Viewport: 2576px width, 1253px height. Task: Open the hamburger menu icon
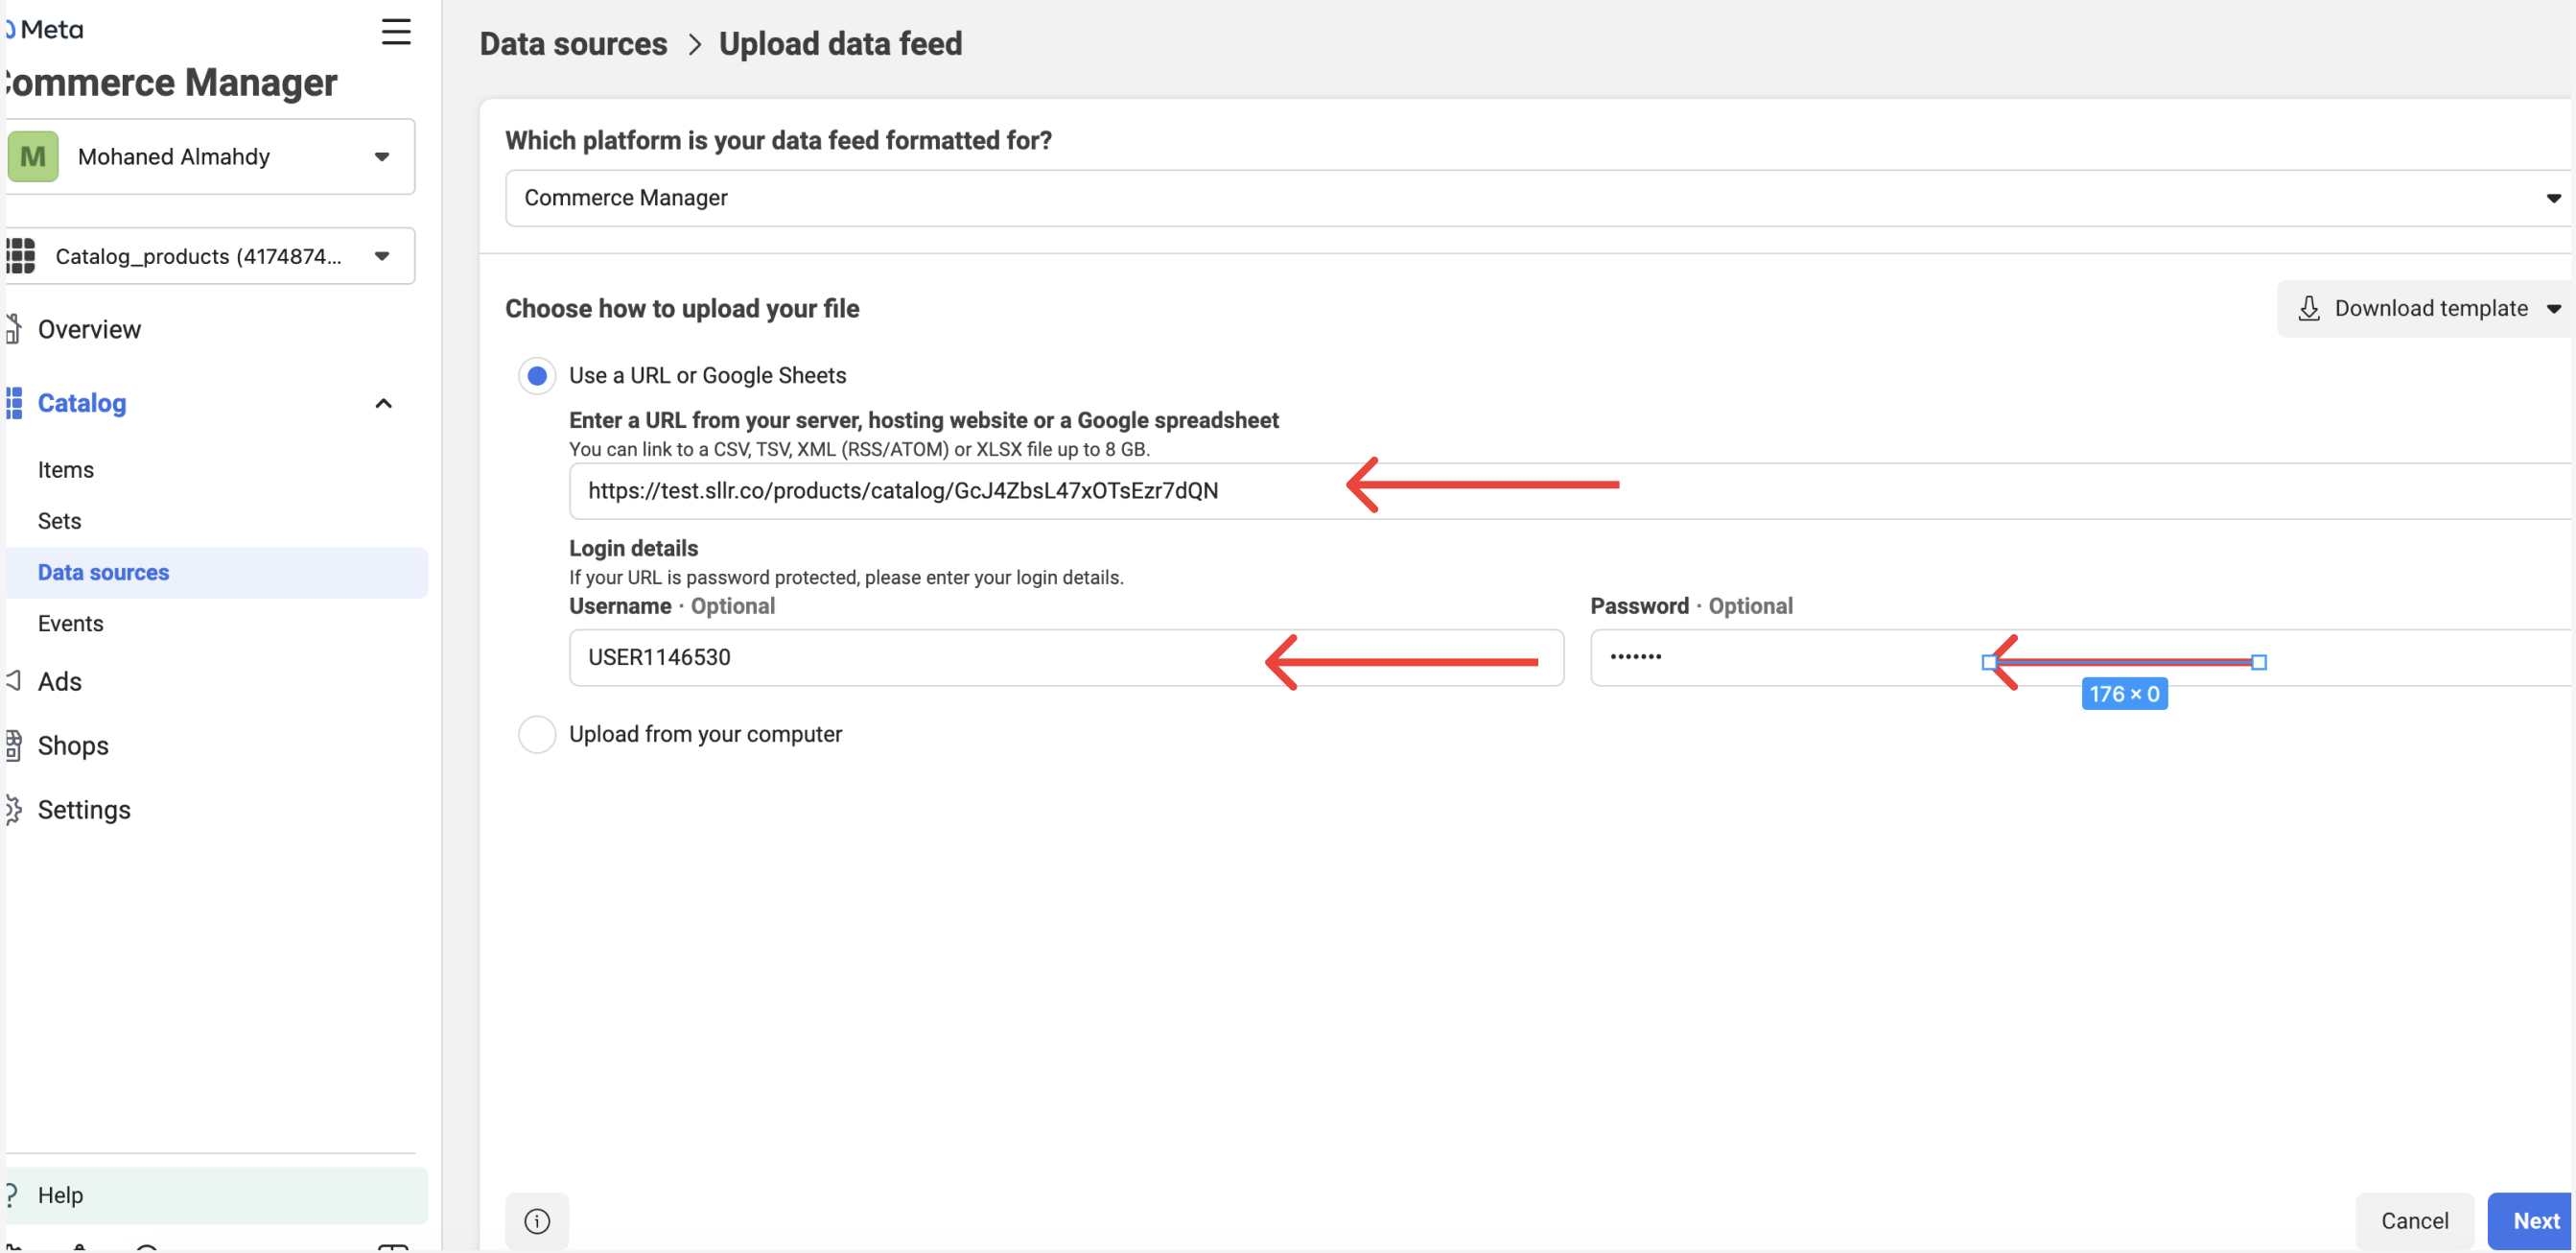coord(396,32)
